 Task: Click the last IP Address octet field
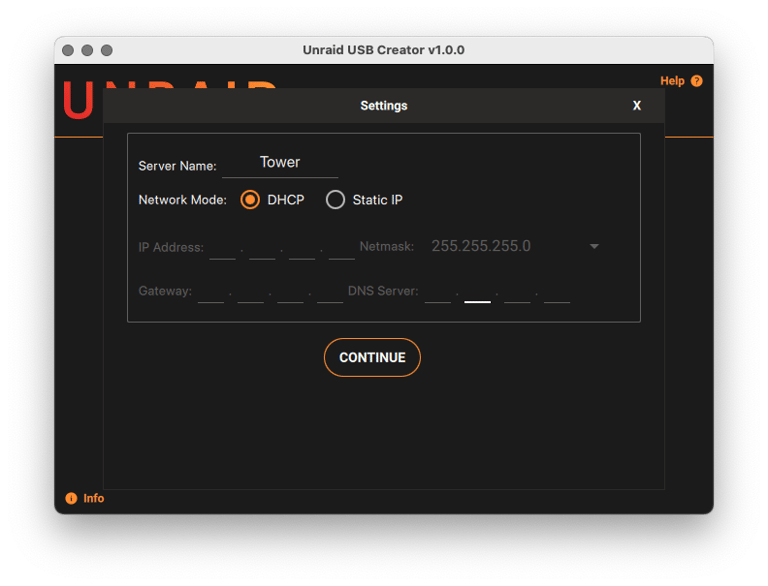pyautogui.click(x=342, y=248)
